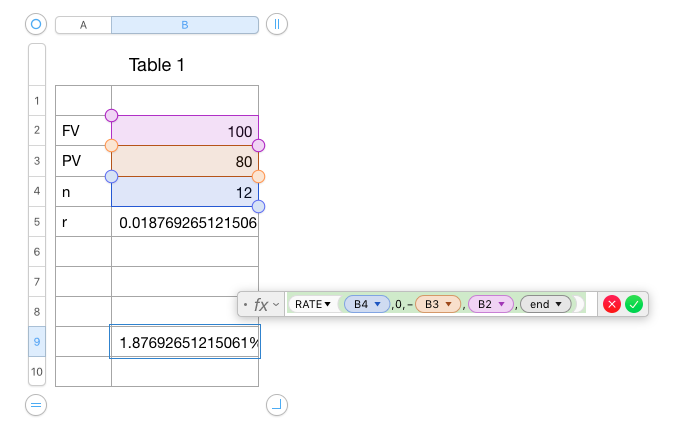Click the add columns handle with vertical bars
682x438 pixels.
(277, 24)
